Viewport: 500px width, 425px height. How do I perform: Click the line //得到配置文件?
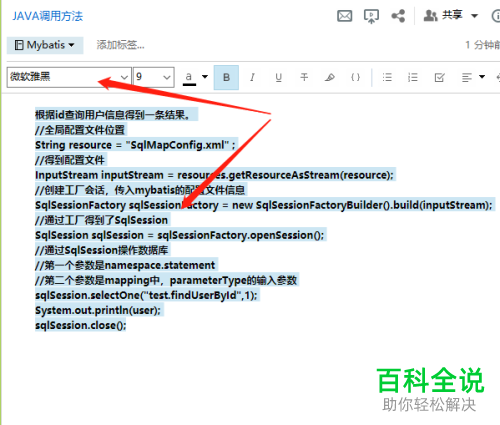tap(70, 160)
